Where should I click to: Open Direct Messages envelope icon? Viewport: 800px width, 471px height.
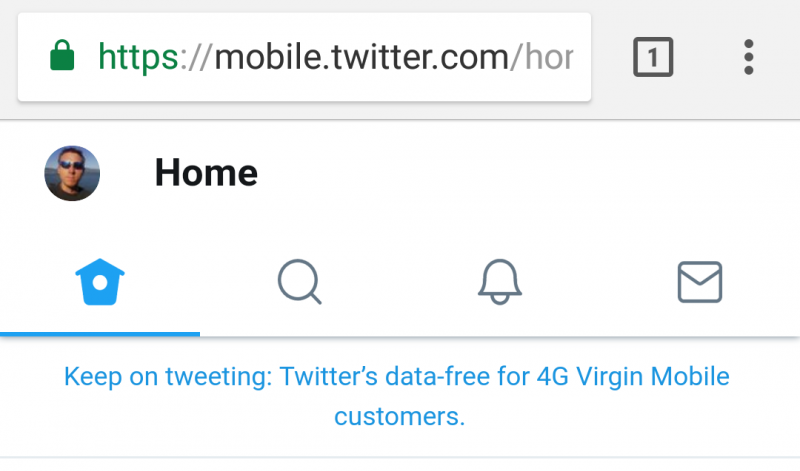click(700, 282)
